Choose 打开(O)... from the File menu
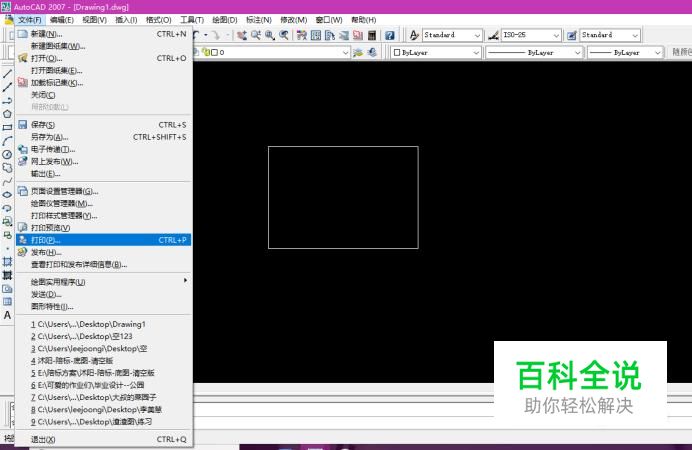Image resolution: width=692 pixels, height=450 pixels. 104,58
